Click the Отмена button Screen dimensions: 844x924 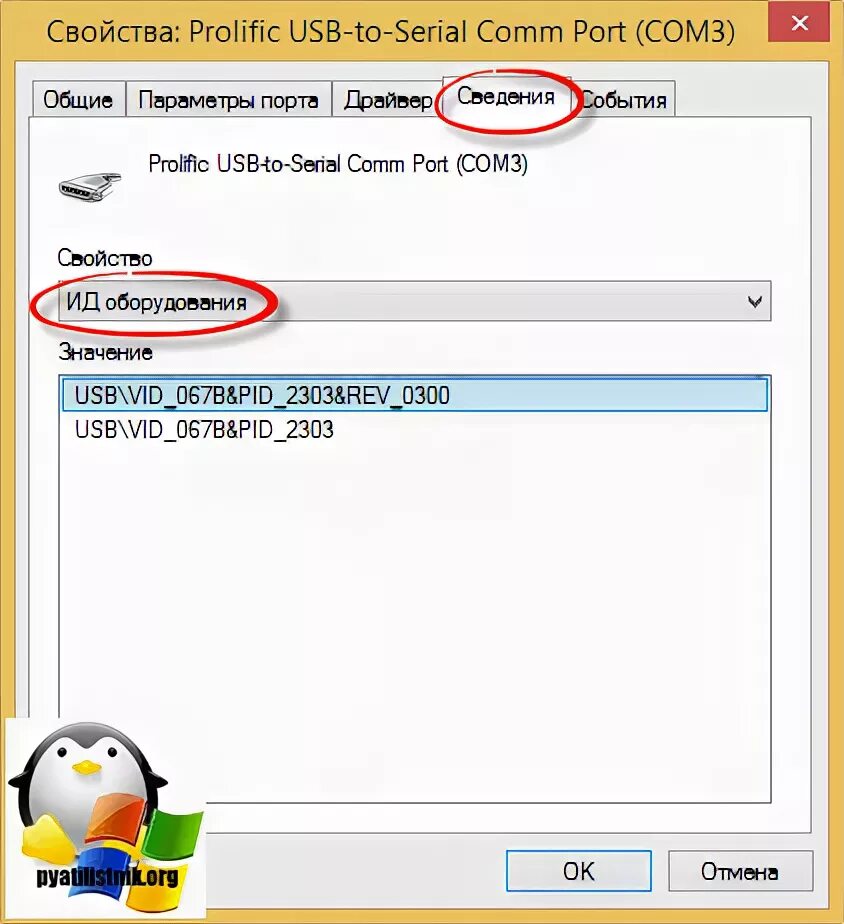(x=740, y=870)
